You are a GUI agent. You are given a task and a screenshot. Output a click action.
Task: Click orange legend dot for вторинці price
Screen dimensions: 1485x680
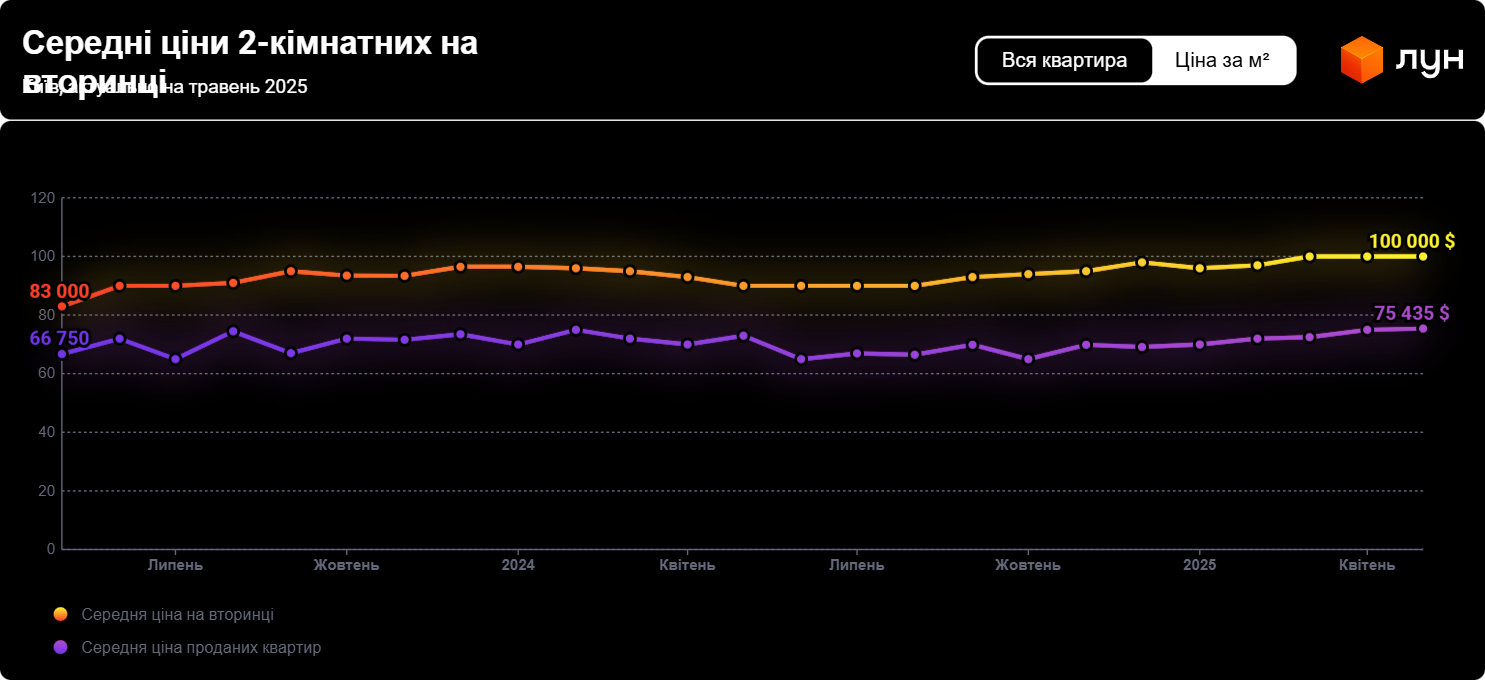coord(61,614)
